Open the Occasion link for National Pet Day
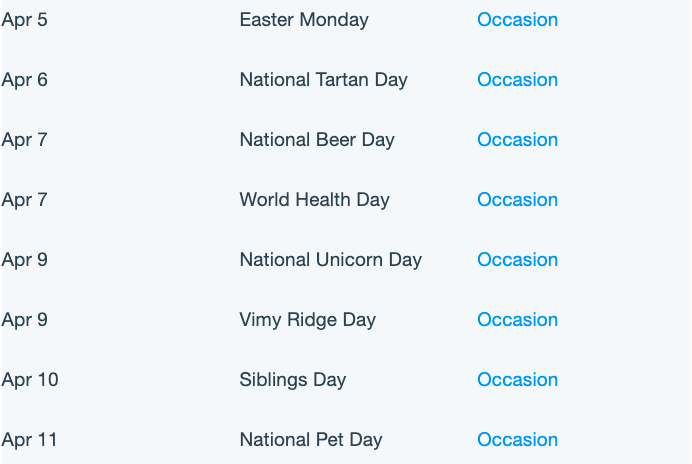Screen dimensions: 692x464 (x=517, y=440)
